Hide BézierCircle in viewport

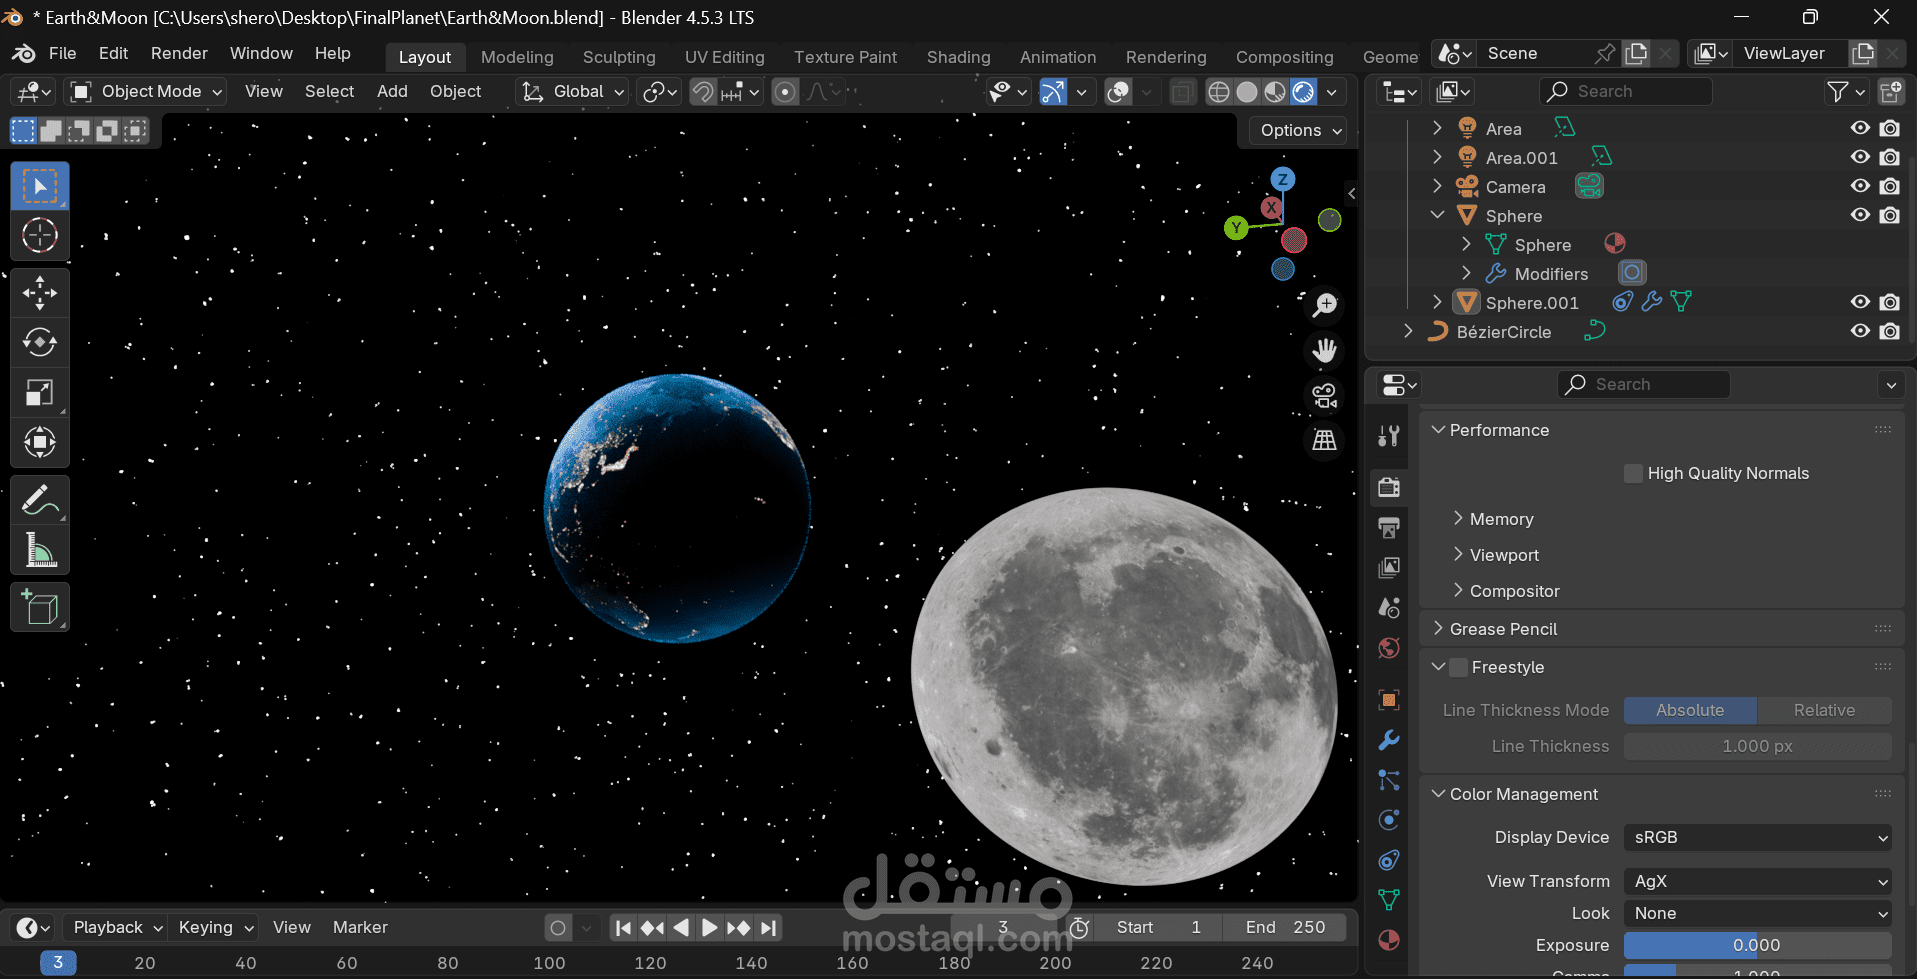click(1860, 331)
